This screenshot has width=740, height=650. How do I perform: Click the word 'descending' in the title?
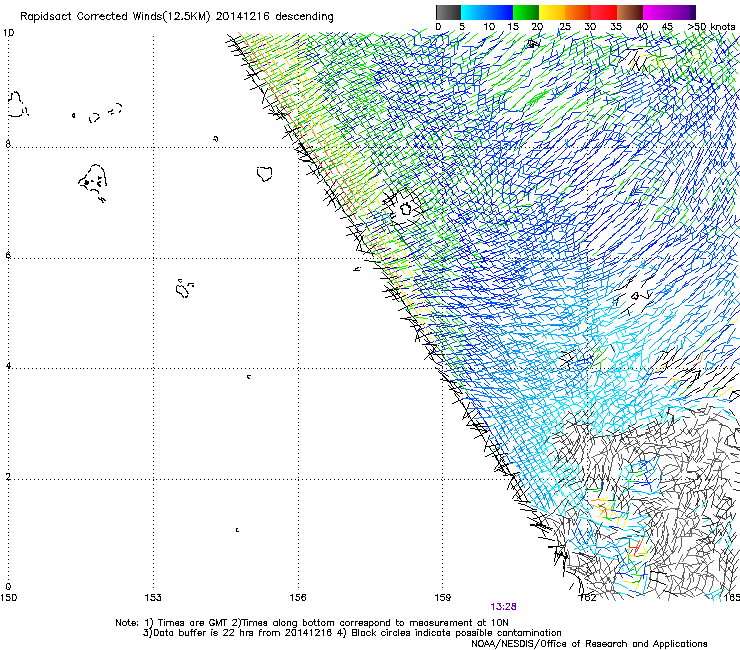pyautogui.click(x=304, y=17)
